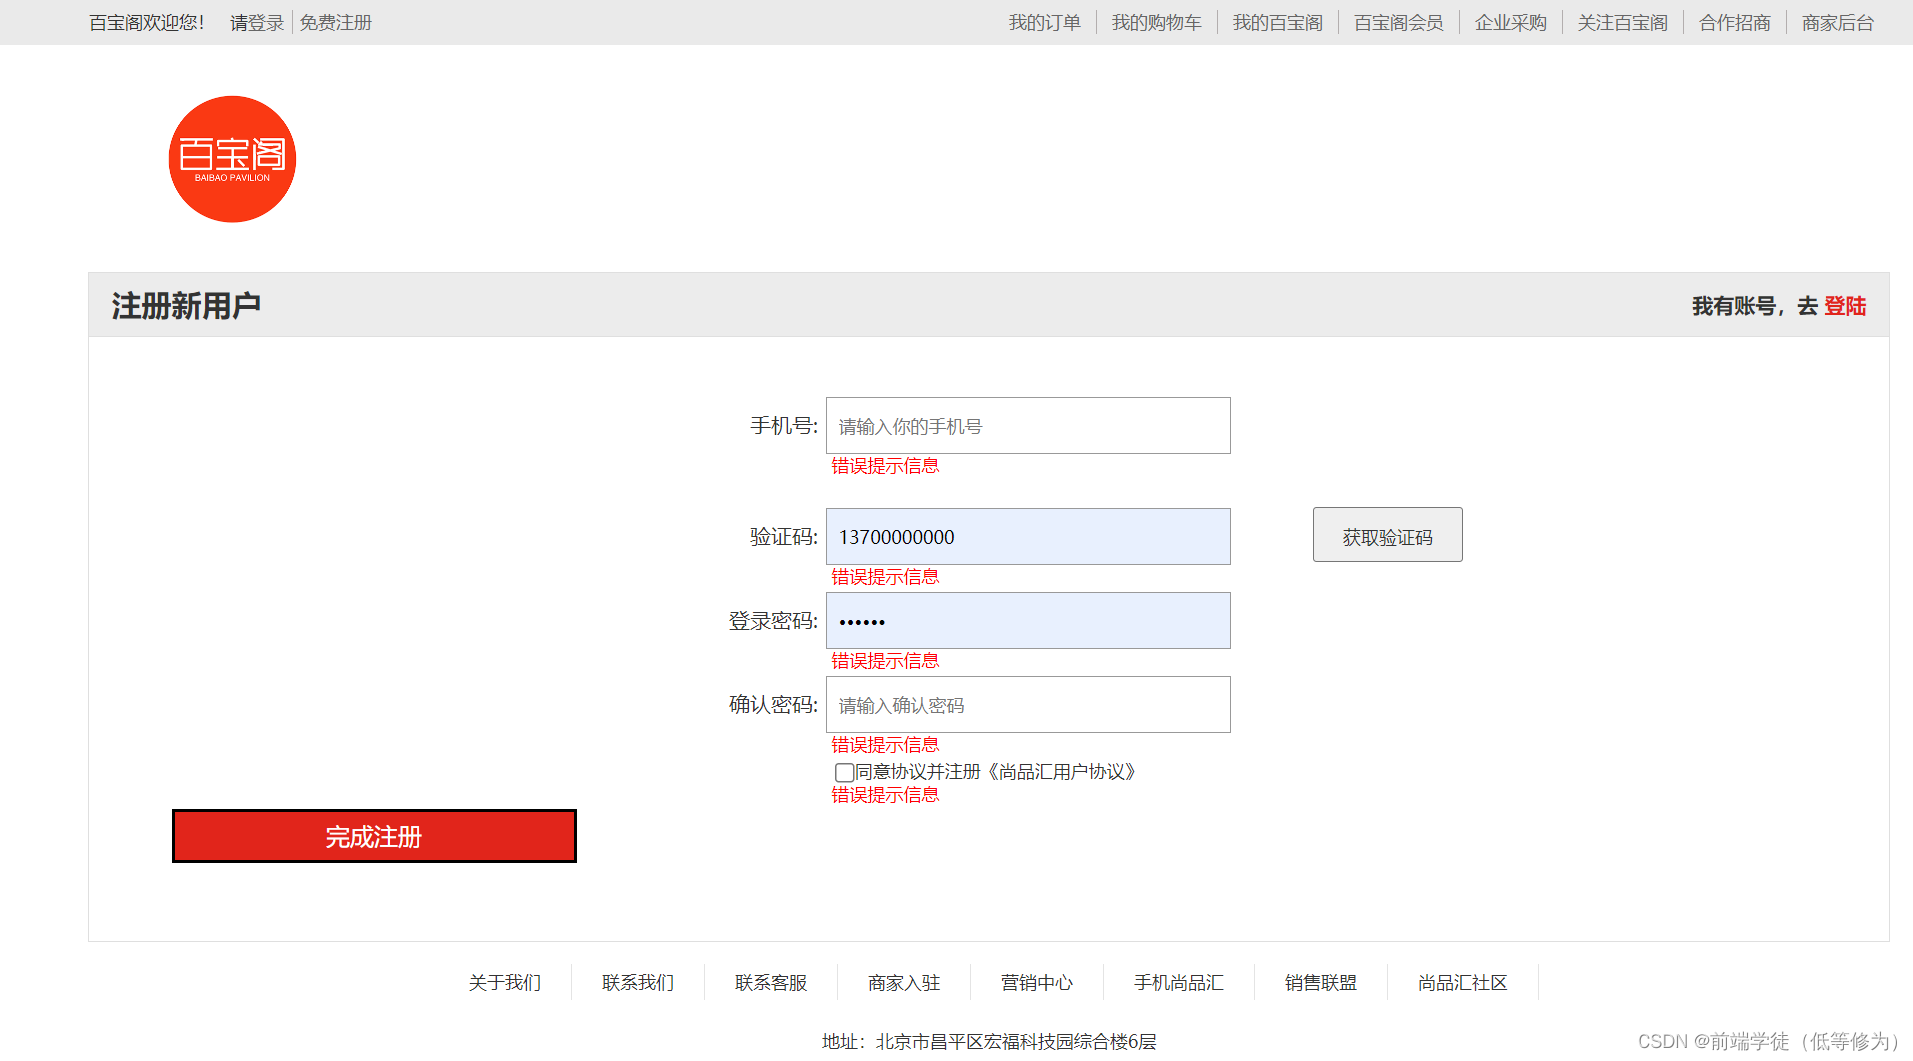Open 合作招商 link
Screen dimensions: 1913x1061
click(x=1734, y=22)
